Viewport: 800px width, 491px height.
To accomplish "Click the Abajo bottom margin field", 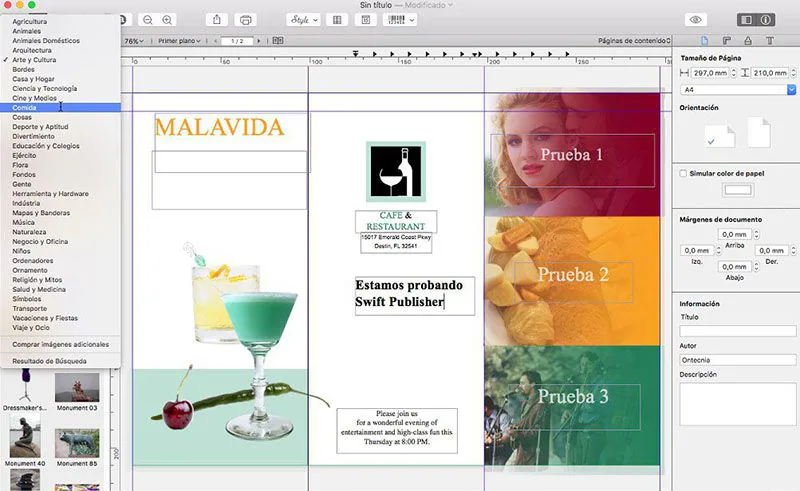I will tap(735, 267).
